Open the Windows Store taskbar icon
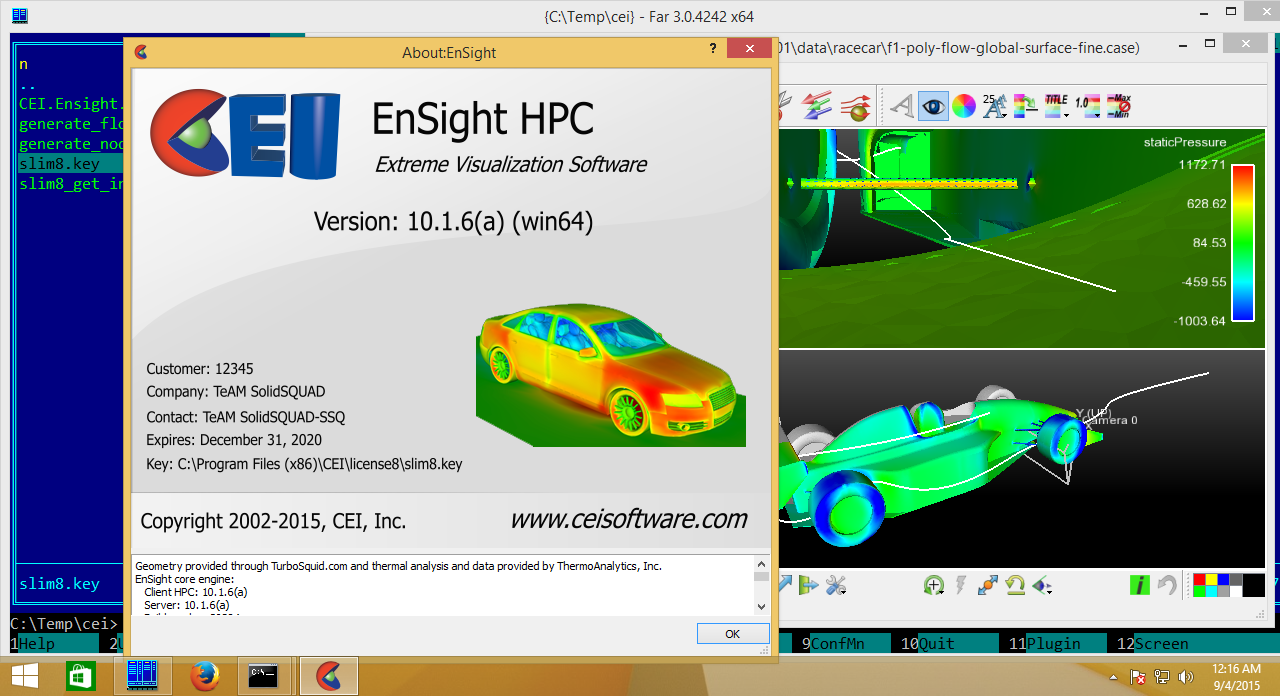The height and width of the screenshot is (696, 1280). pos(80,676)
